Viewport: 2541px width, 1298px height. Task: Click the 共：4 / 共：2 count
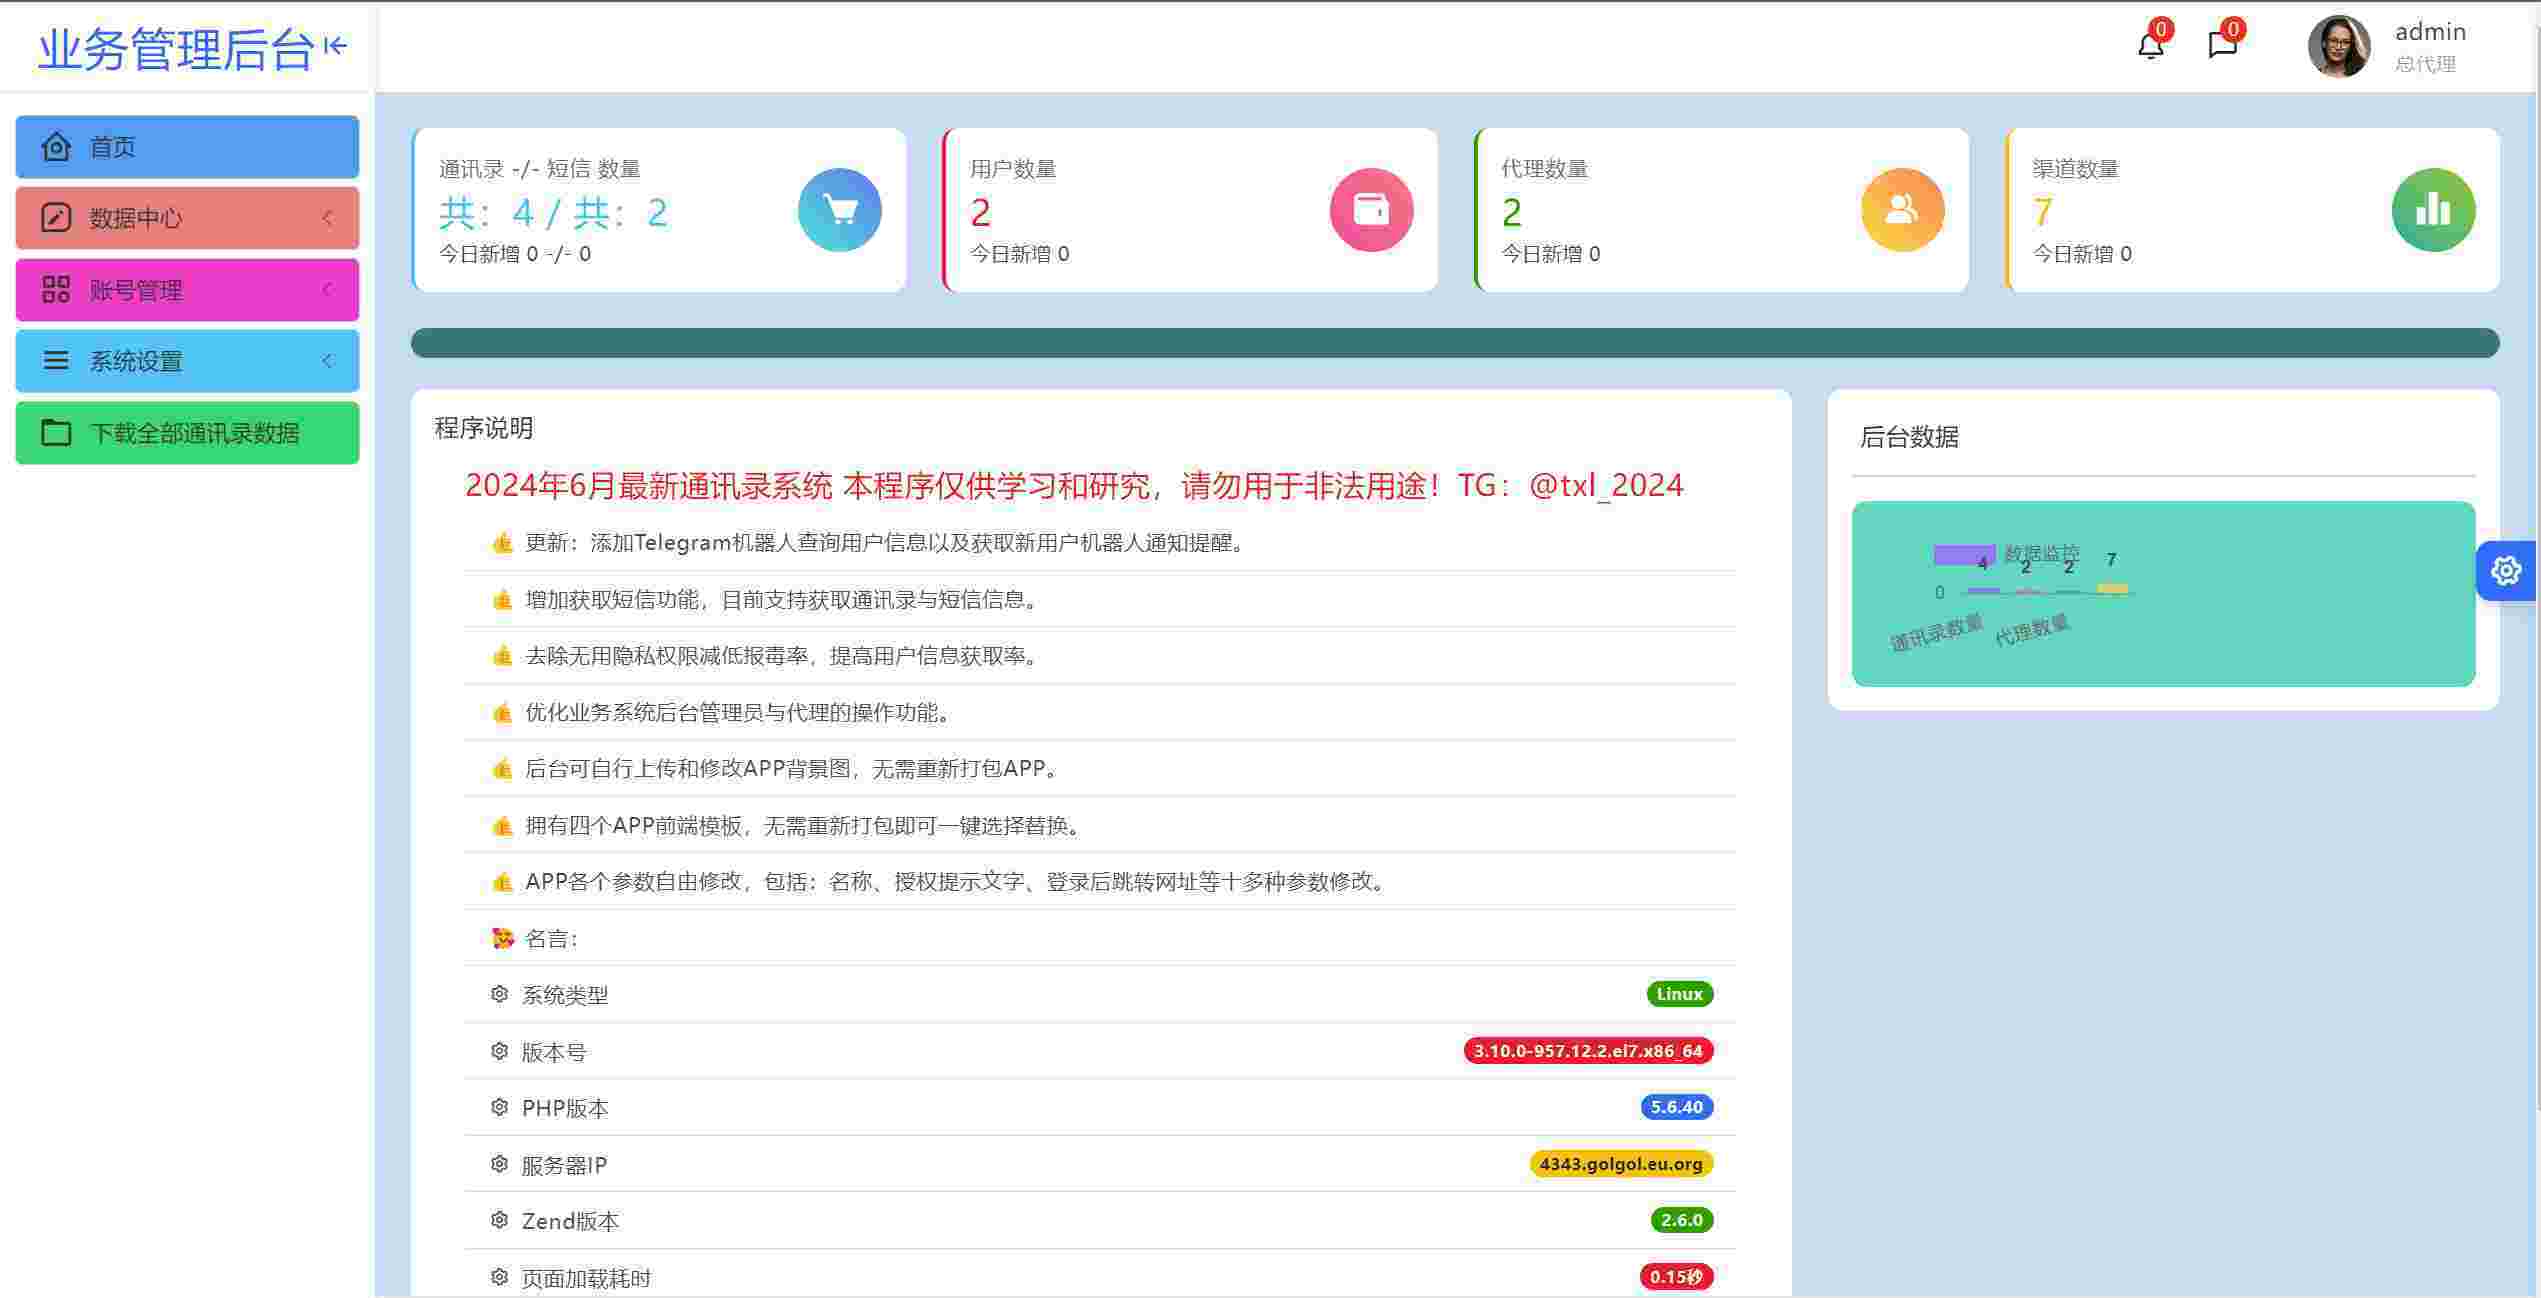click(x=553, y=213)
